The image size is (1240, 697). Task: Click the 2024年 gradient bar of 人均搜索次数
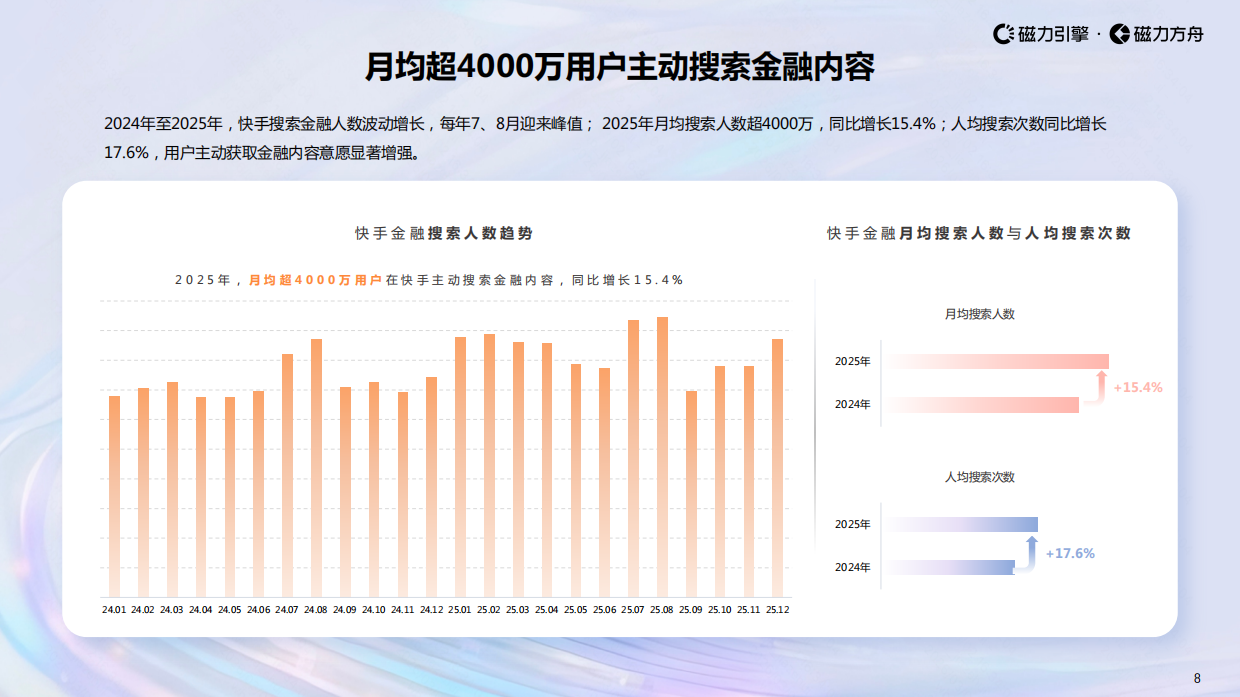point(950,565)
